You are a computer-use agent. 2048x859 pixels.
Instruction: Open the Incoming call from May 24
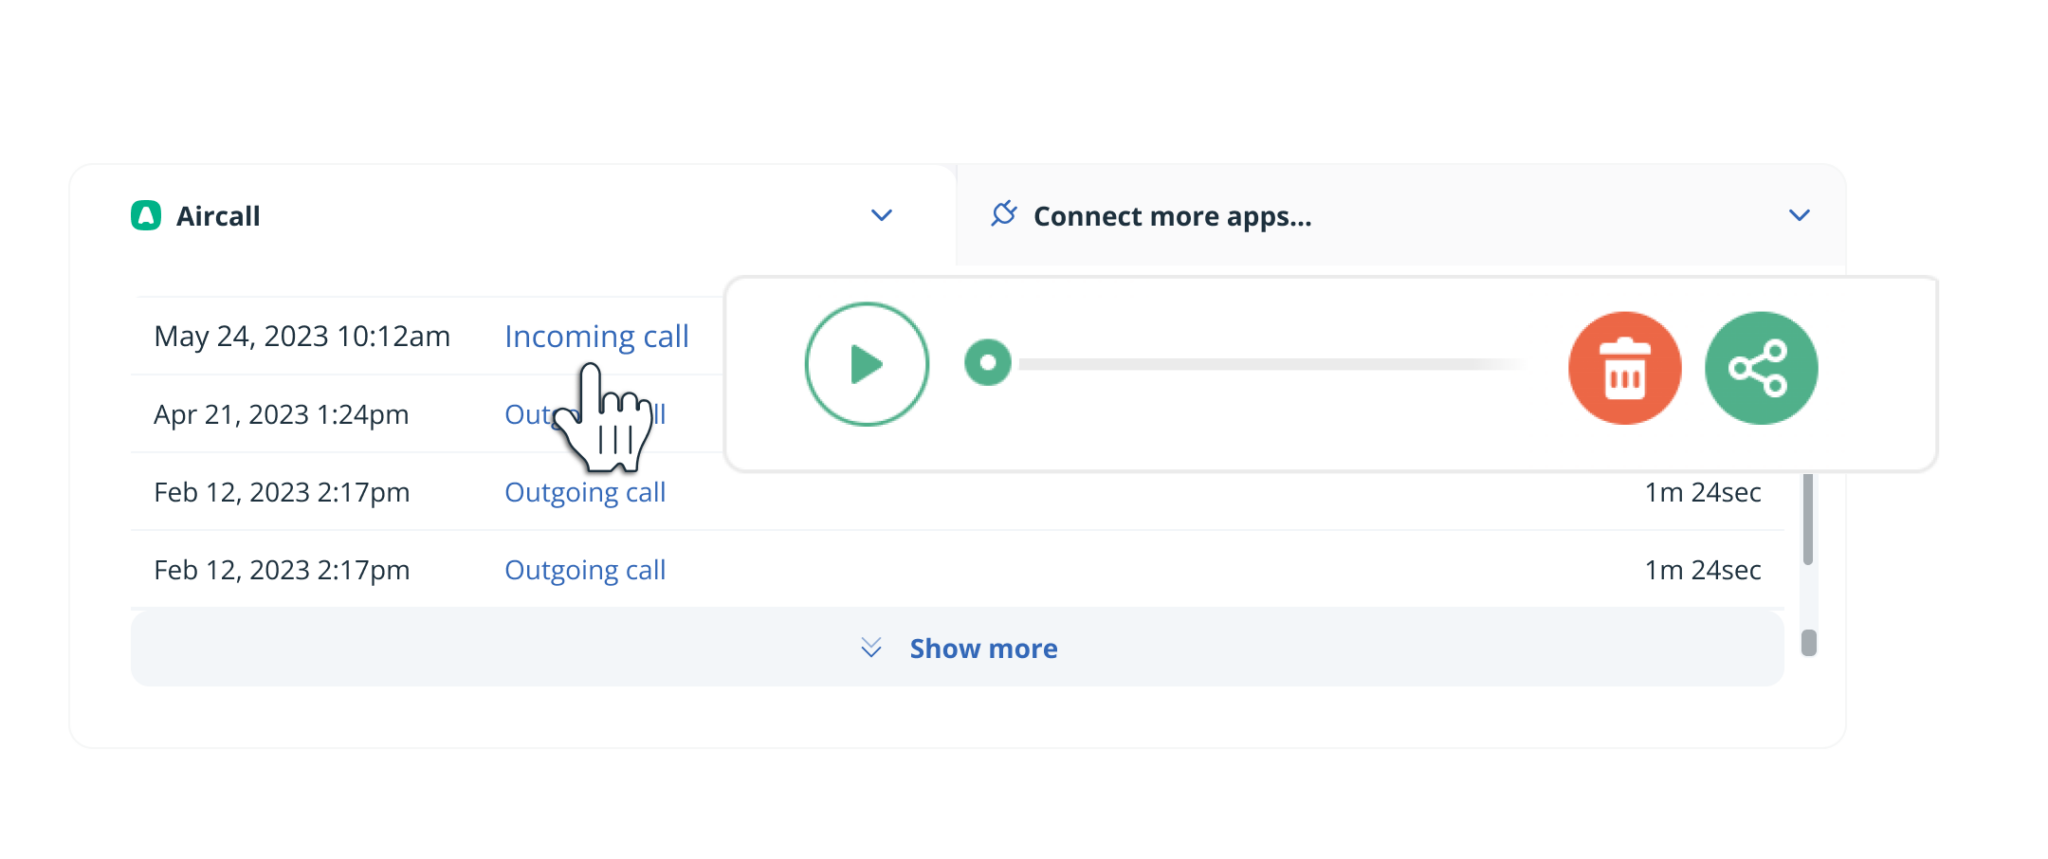[596, 336]
